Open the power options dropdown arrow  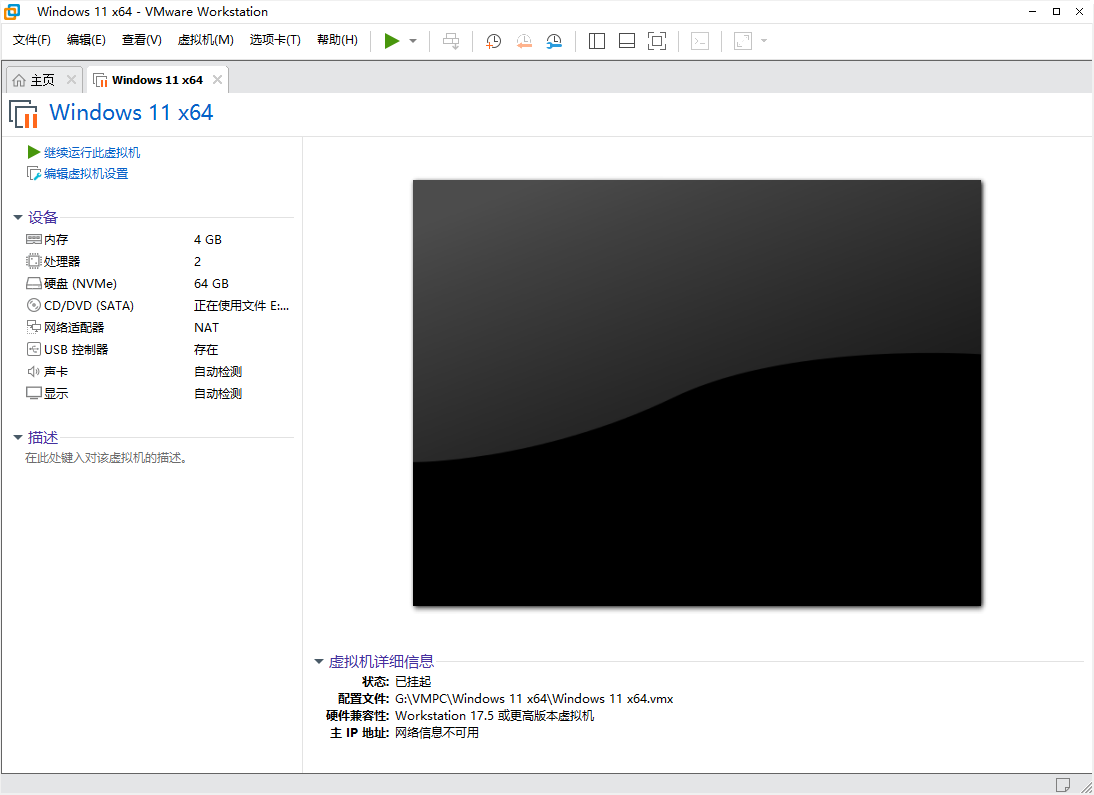tap(413, 41)
